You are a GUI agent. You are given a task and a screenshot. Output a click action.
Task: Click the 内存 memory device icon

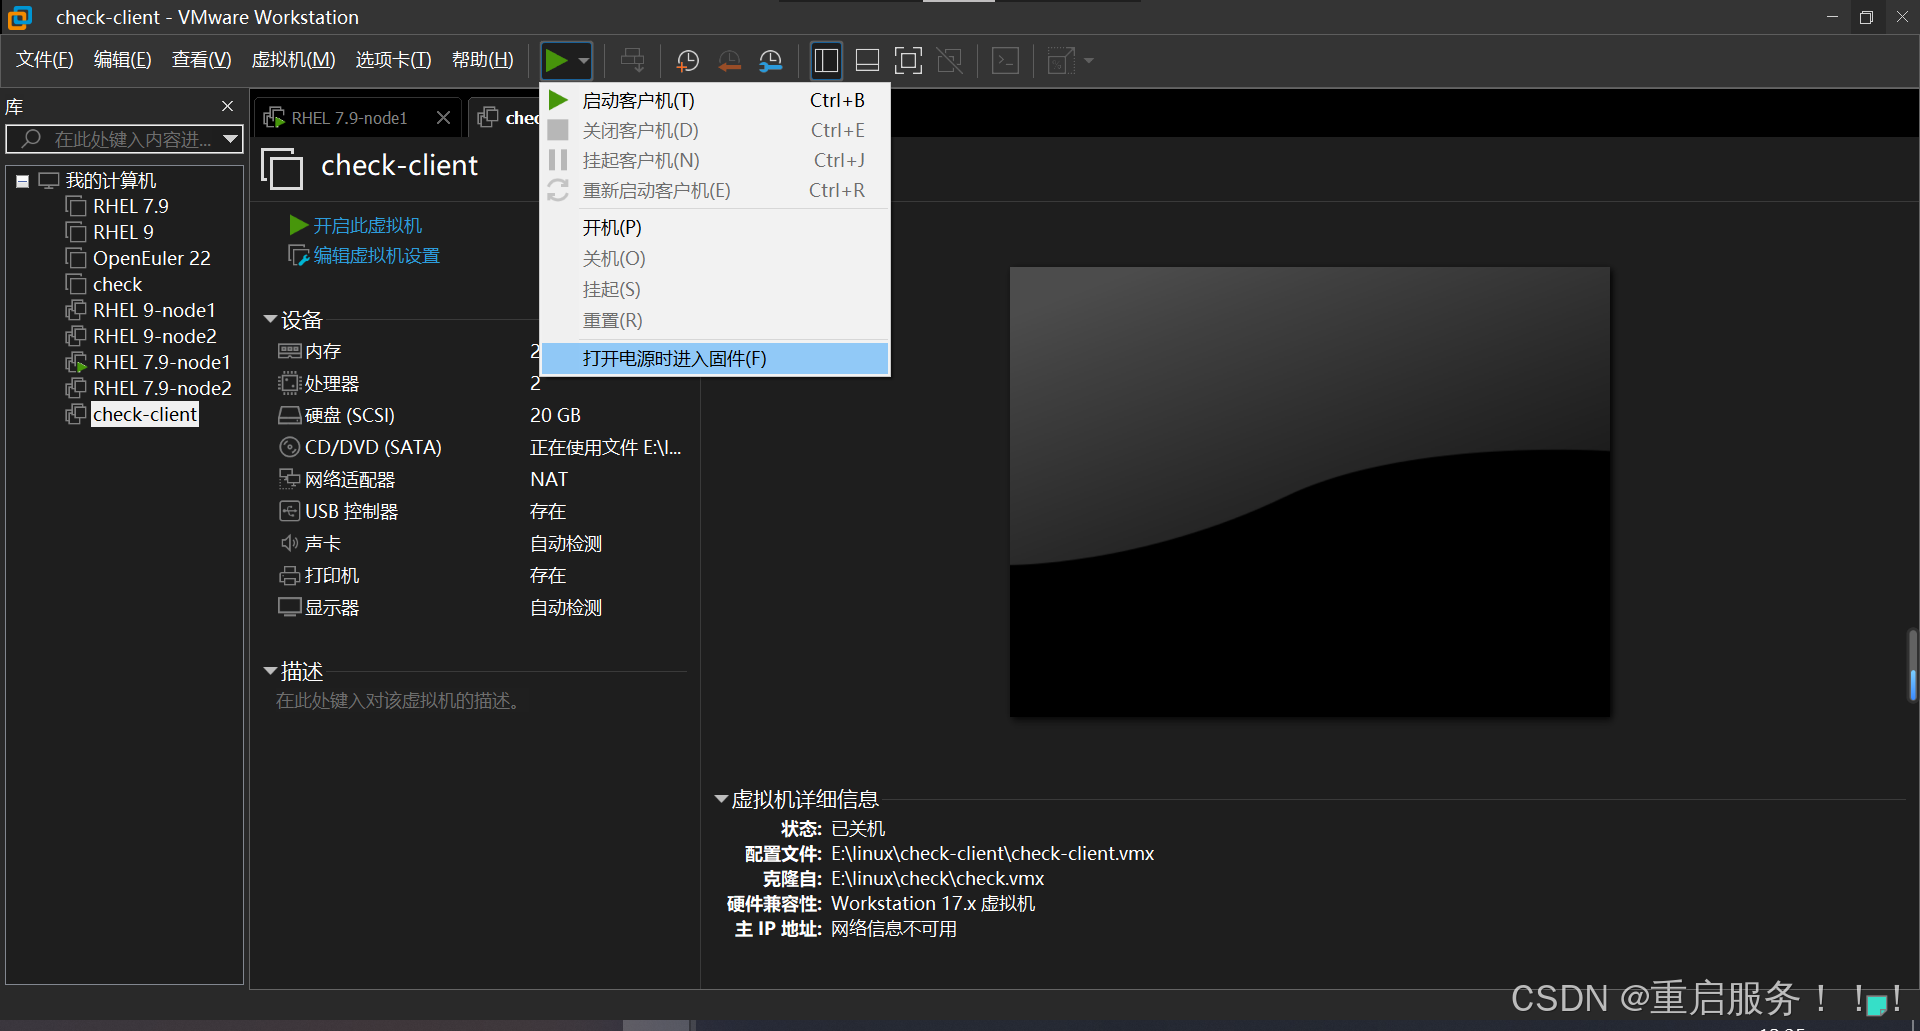pyautogui.click(x=289, y=351)
